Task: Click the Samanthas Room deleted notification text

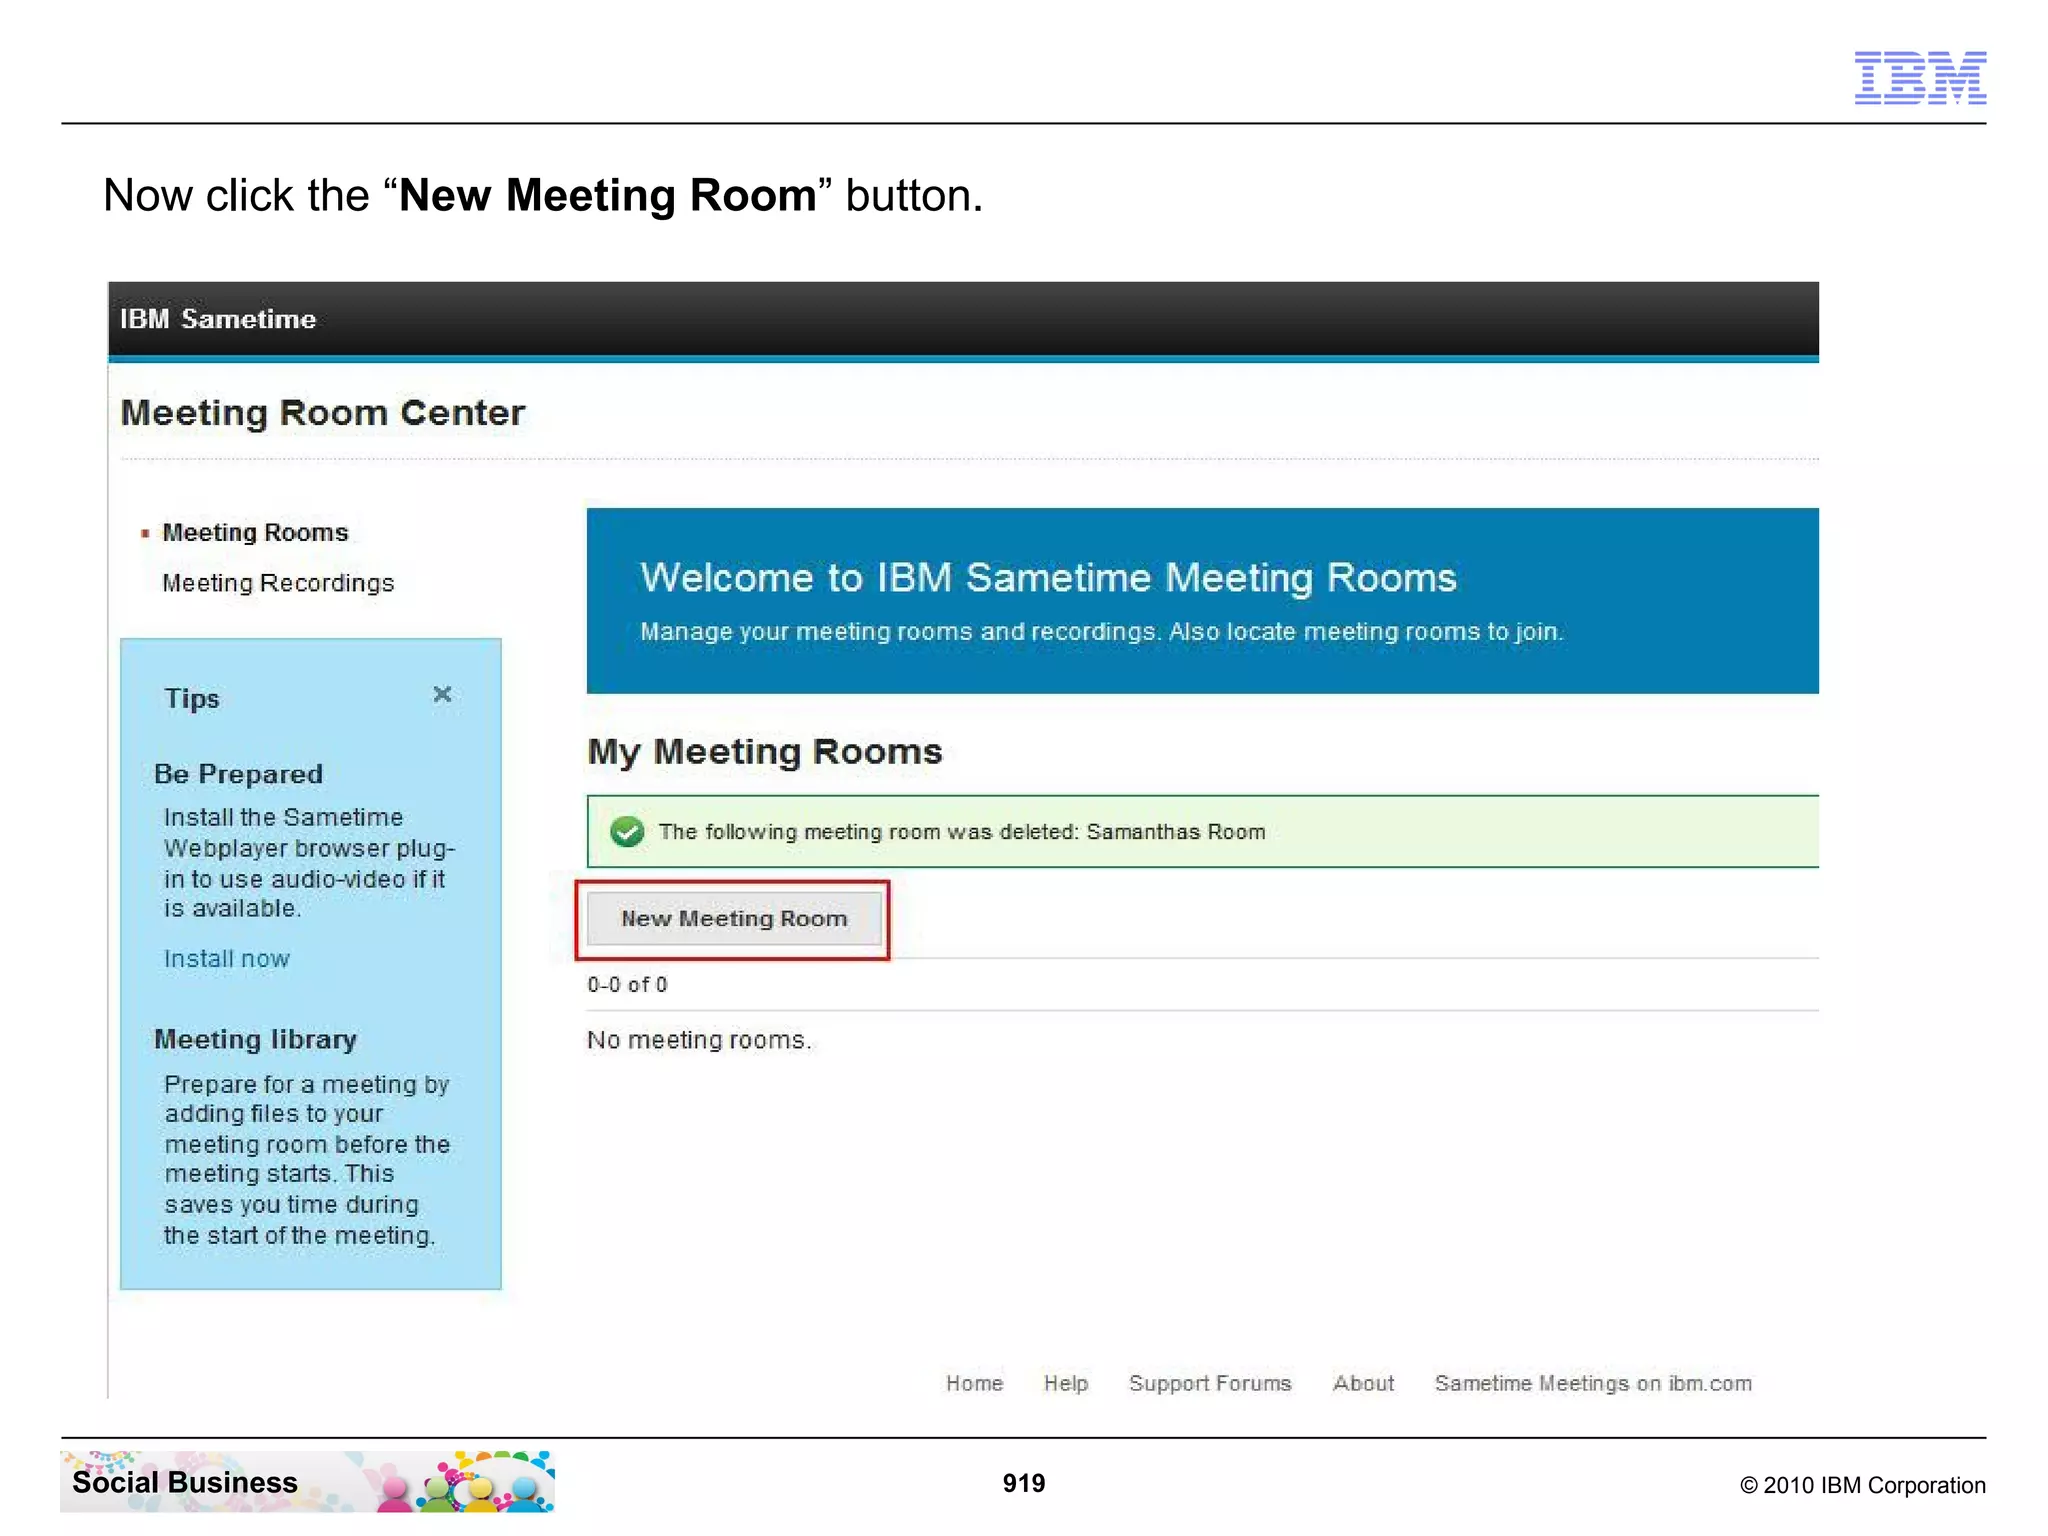Action: (x=962, y=832)
